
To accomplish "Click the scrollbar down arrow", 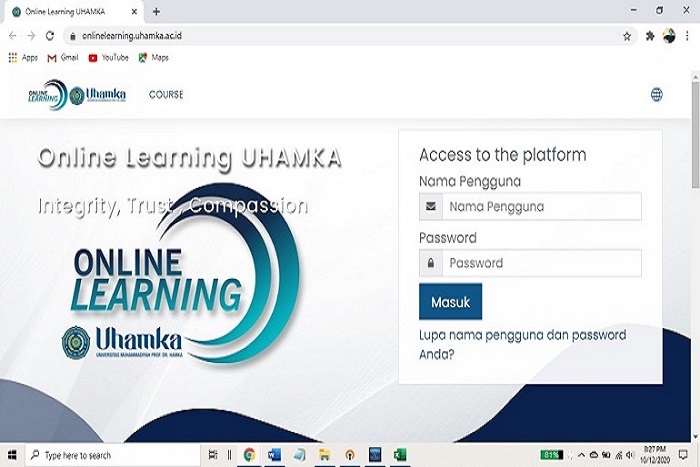I will point(695,437).
